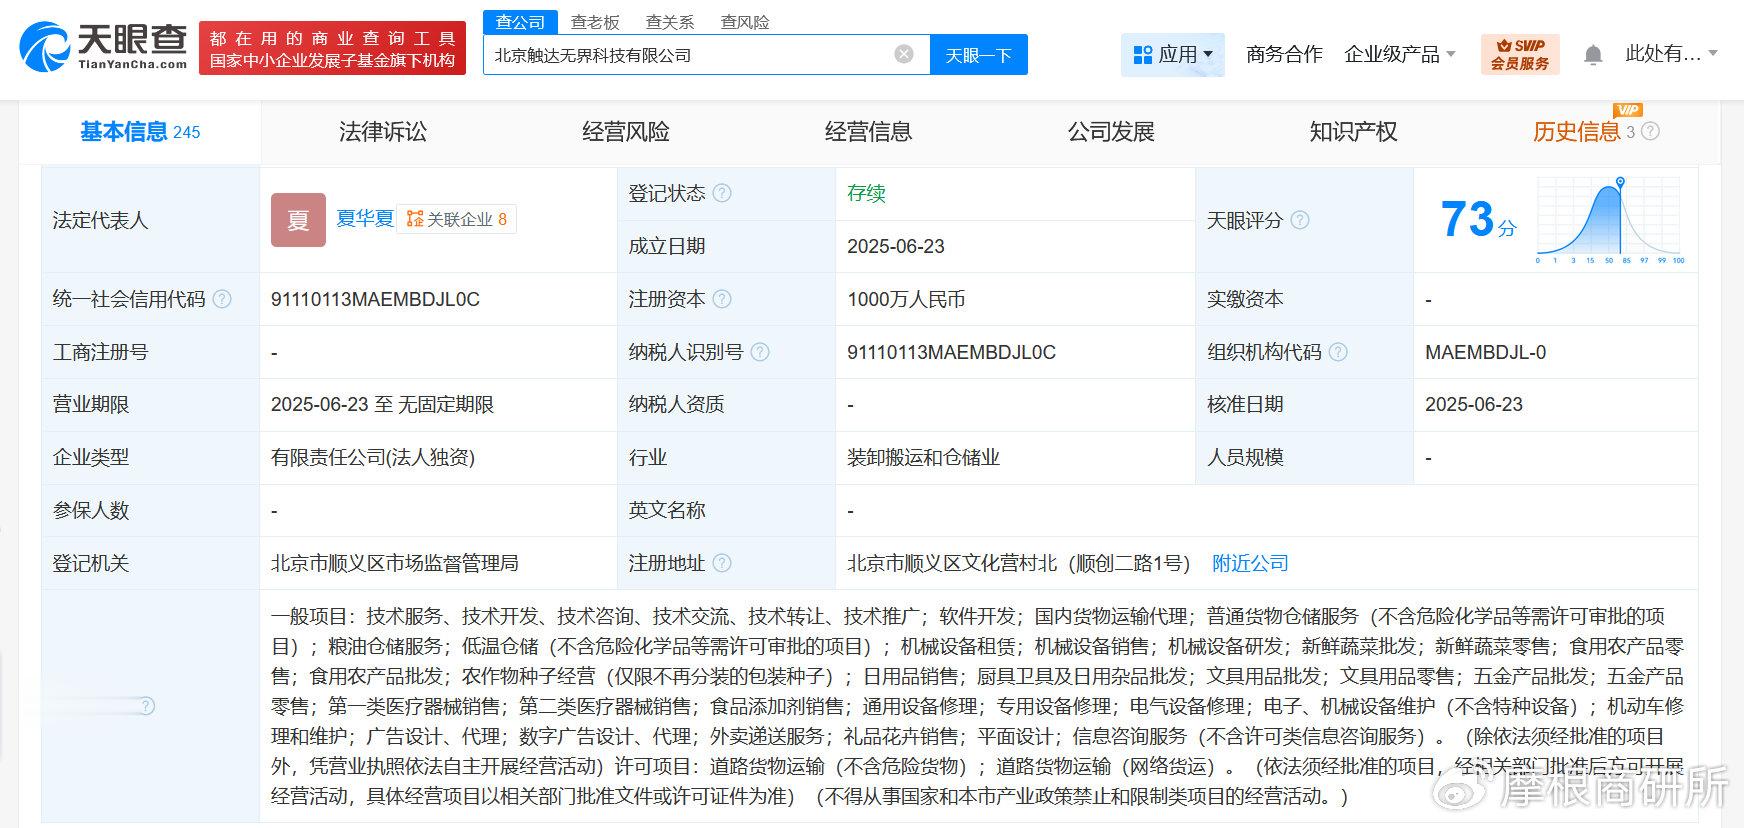This screenshot has height=828, width=1744.
Task: Click the 天眼一下 search button
Action: pos(978,55)
